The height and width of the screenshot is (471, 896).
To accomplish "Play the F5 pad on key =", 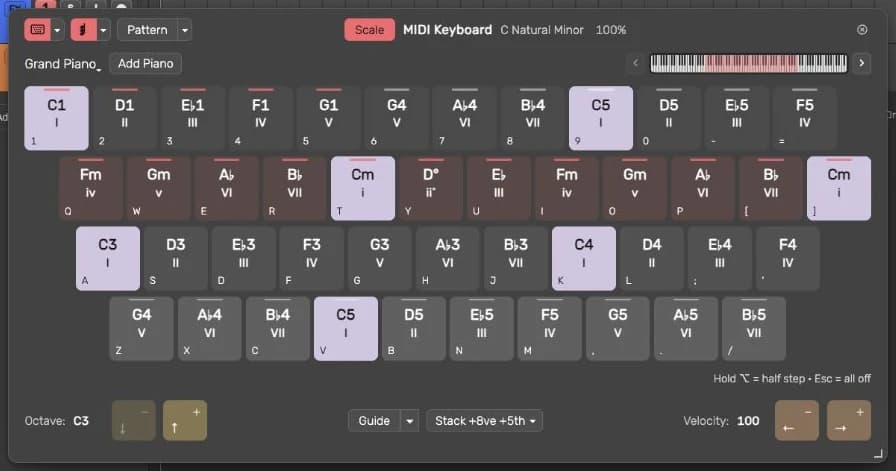I will click(x=805, y=118).
